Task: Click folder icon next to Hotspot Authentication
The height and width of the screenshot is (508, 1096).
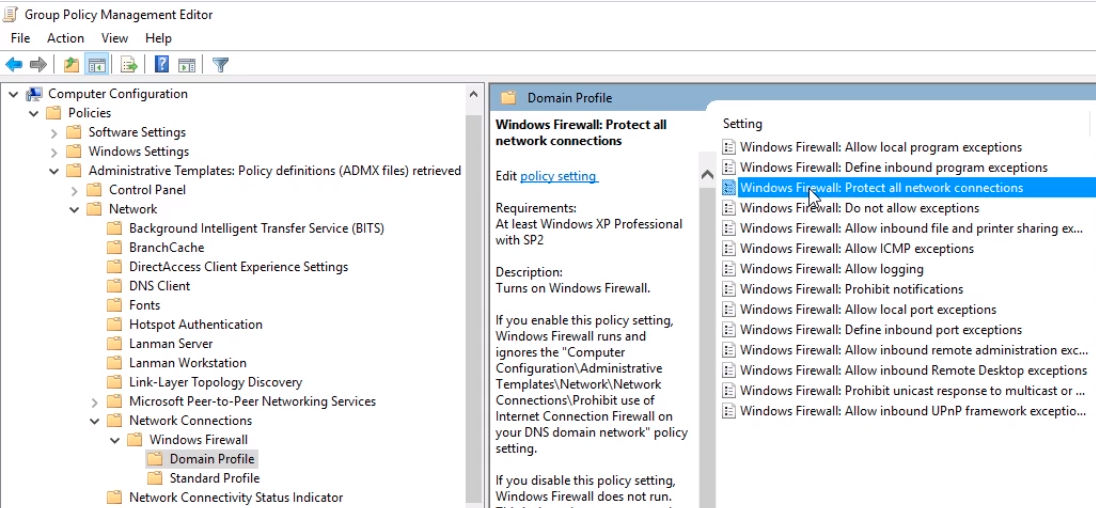Action: 115,324
